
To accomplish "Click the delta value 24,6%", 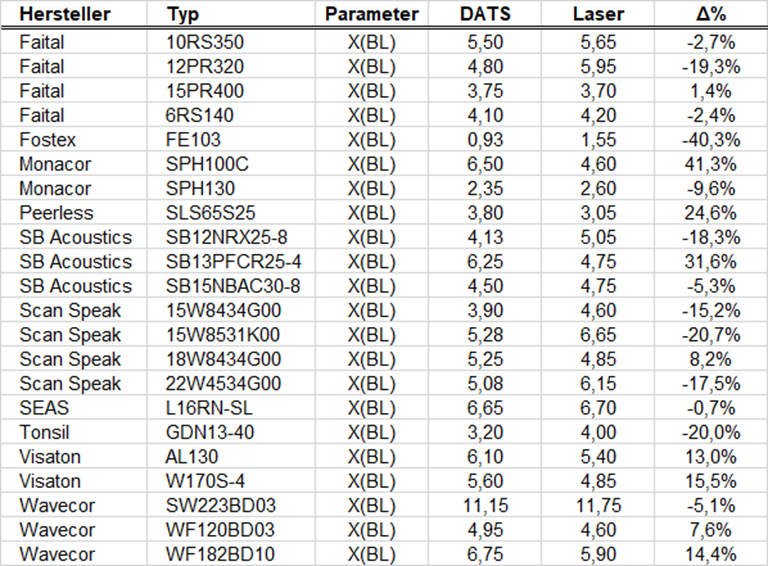I will point(711,213).
